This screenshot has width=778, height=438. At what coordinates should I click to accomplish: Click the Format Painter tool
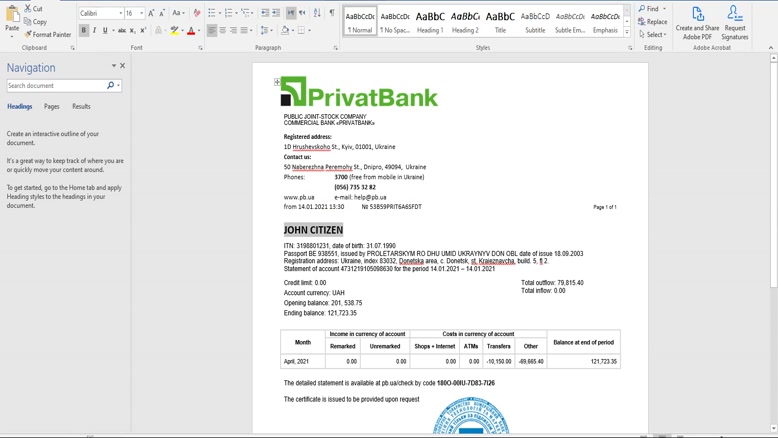pyautogui.click(x=48, y=35)
